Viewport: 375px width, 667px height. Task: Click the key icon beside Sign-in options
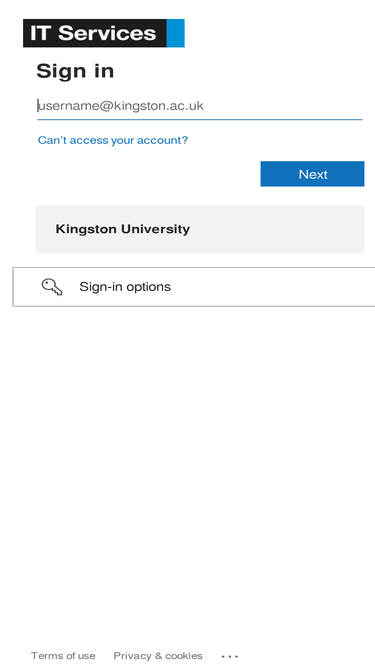tap(52, 287)
